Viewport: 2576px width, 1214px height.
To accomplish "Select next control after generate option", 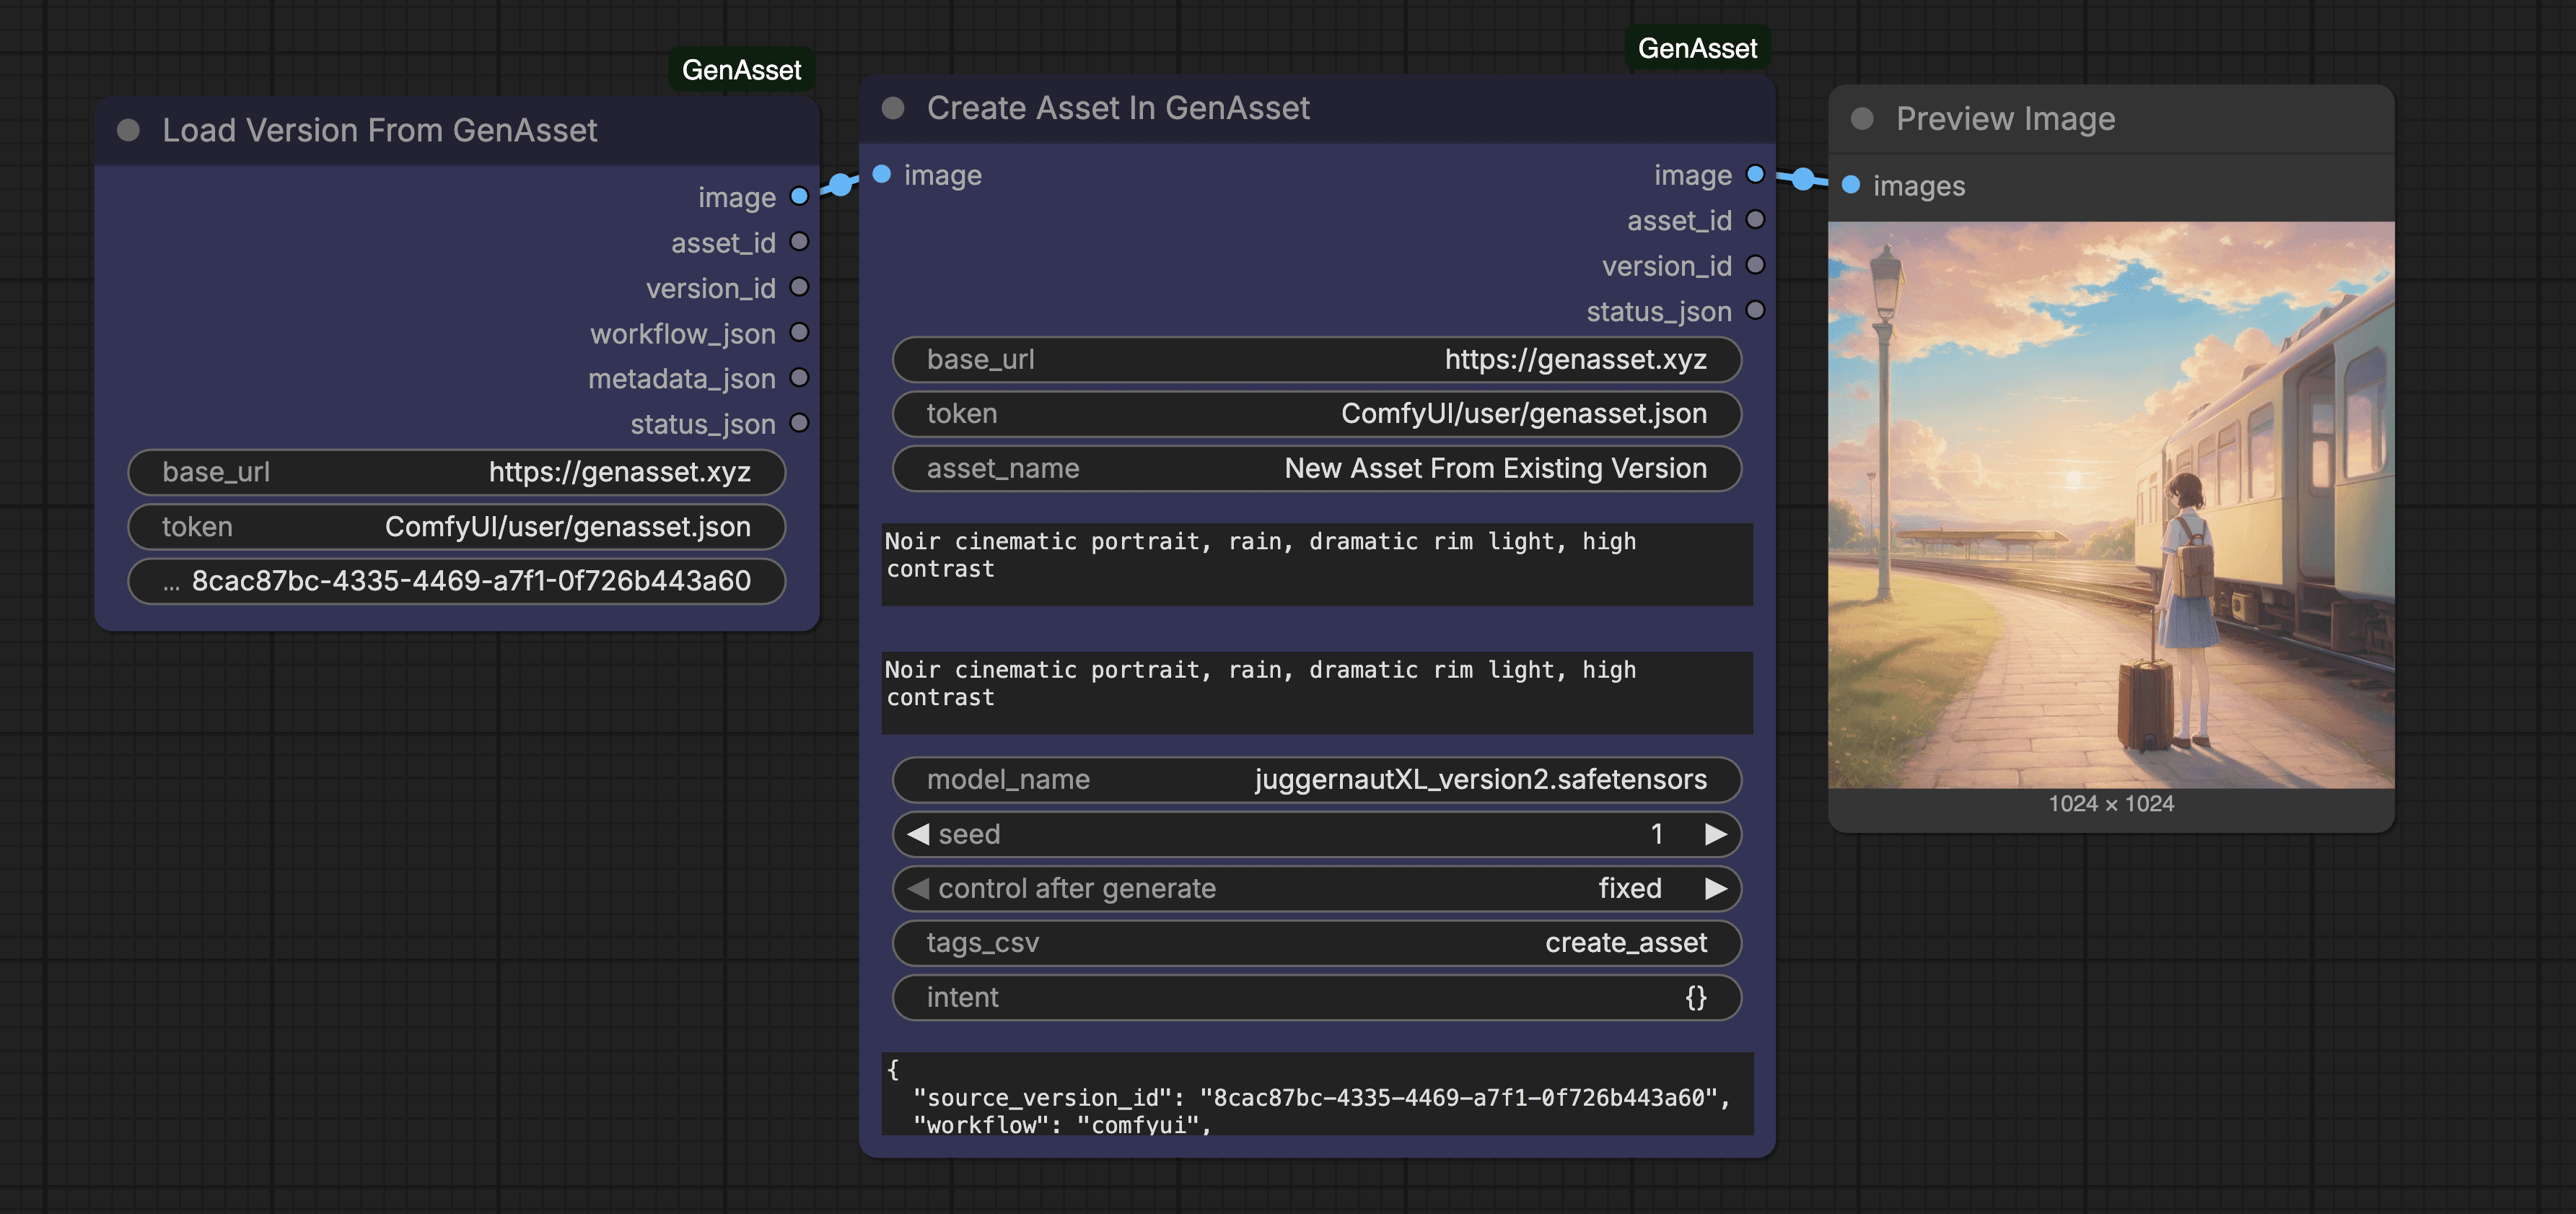I will (x=1715, y=889).
